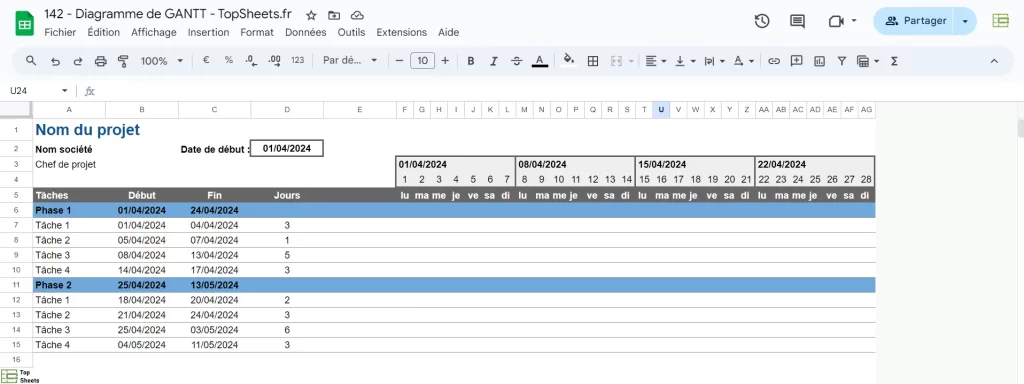Select the date de début cell 01/04/2024
This screenshot has width=1024, height=384.
tap(287, 149)
